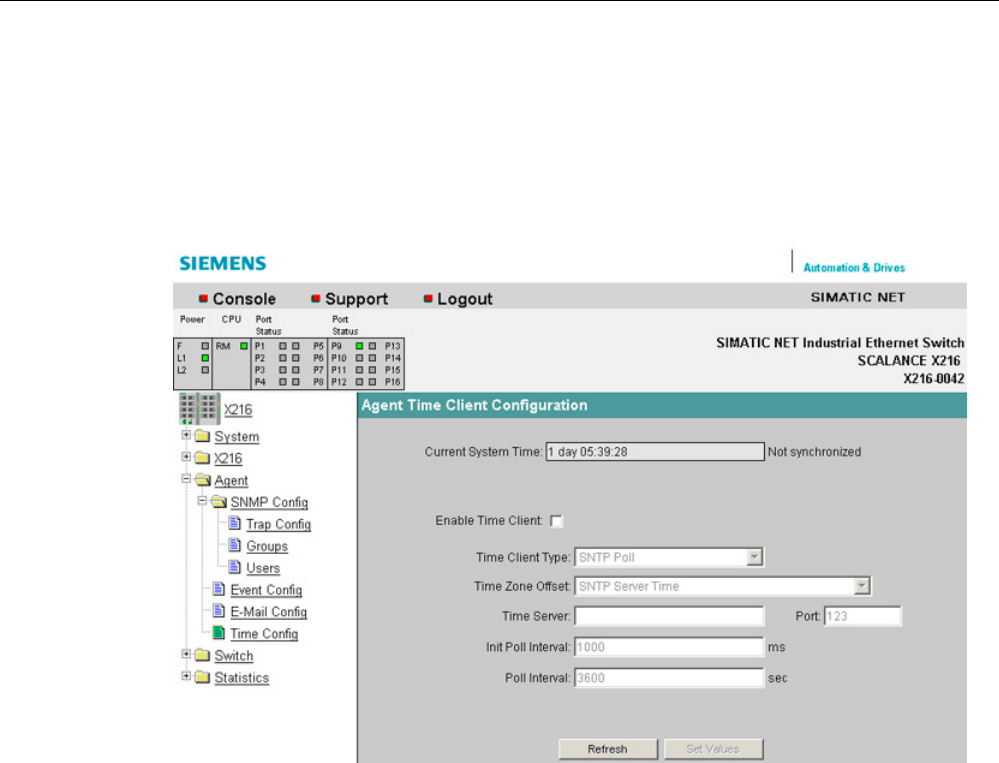The height and width of the screenshot is (763, 999).
Task: Click the System folder icon
Action: coord(203,436)
